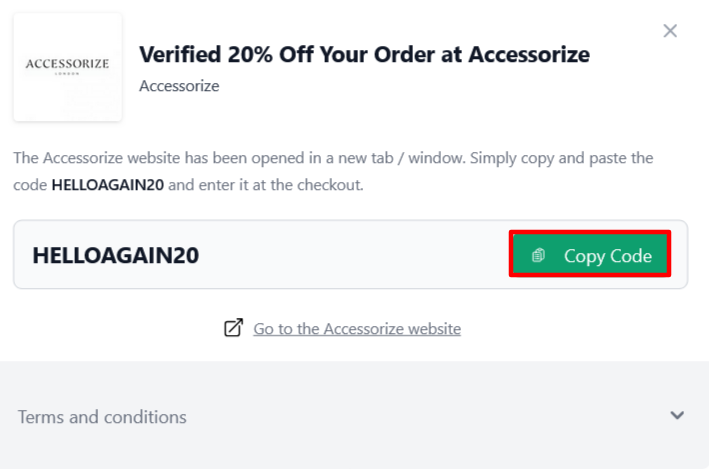Click the Accessorize brand name under the heading
The image size is (709, 469).
click(179, 86)
